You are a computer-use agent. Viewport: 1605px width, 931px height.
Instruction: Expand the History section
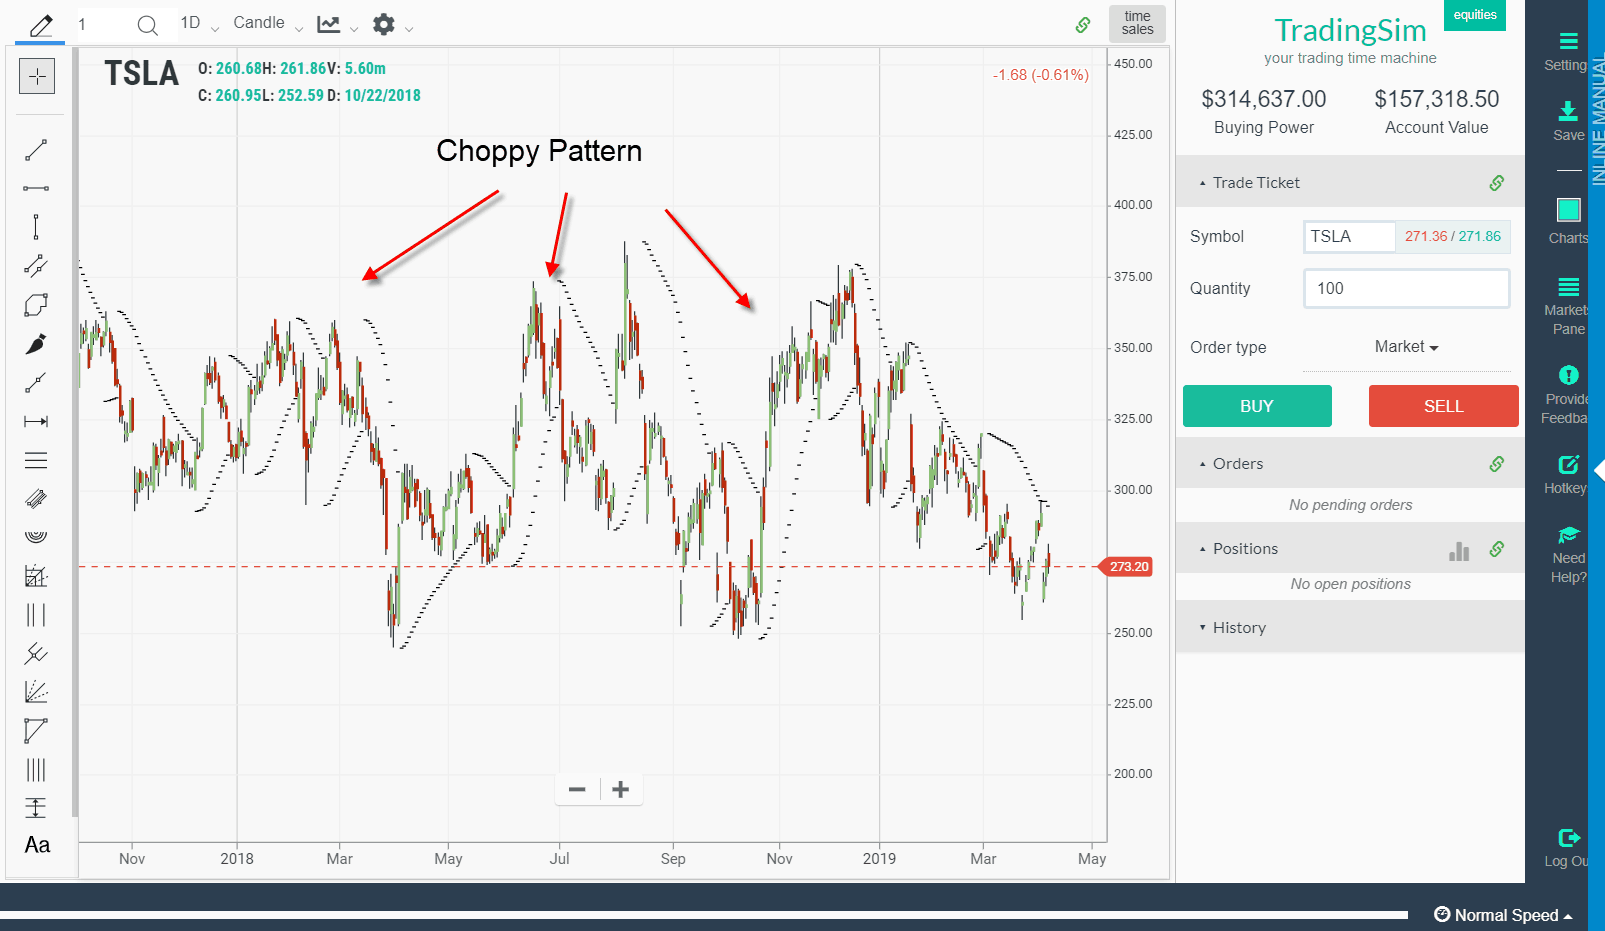(1240, 627)
